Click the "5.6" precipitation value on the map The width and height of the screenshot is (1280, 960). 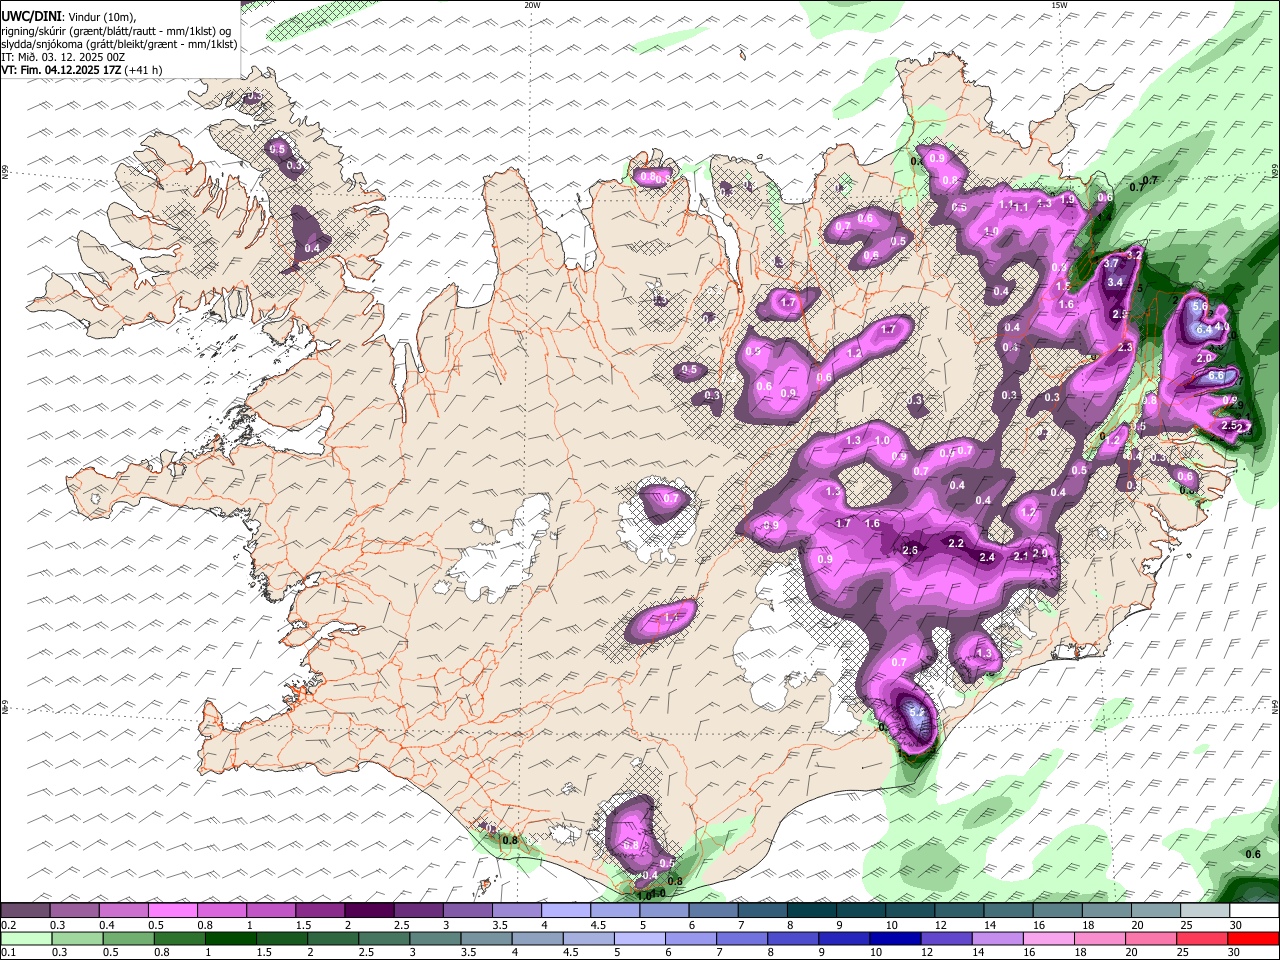coord(1201,307)
